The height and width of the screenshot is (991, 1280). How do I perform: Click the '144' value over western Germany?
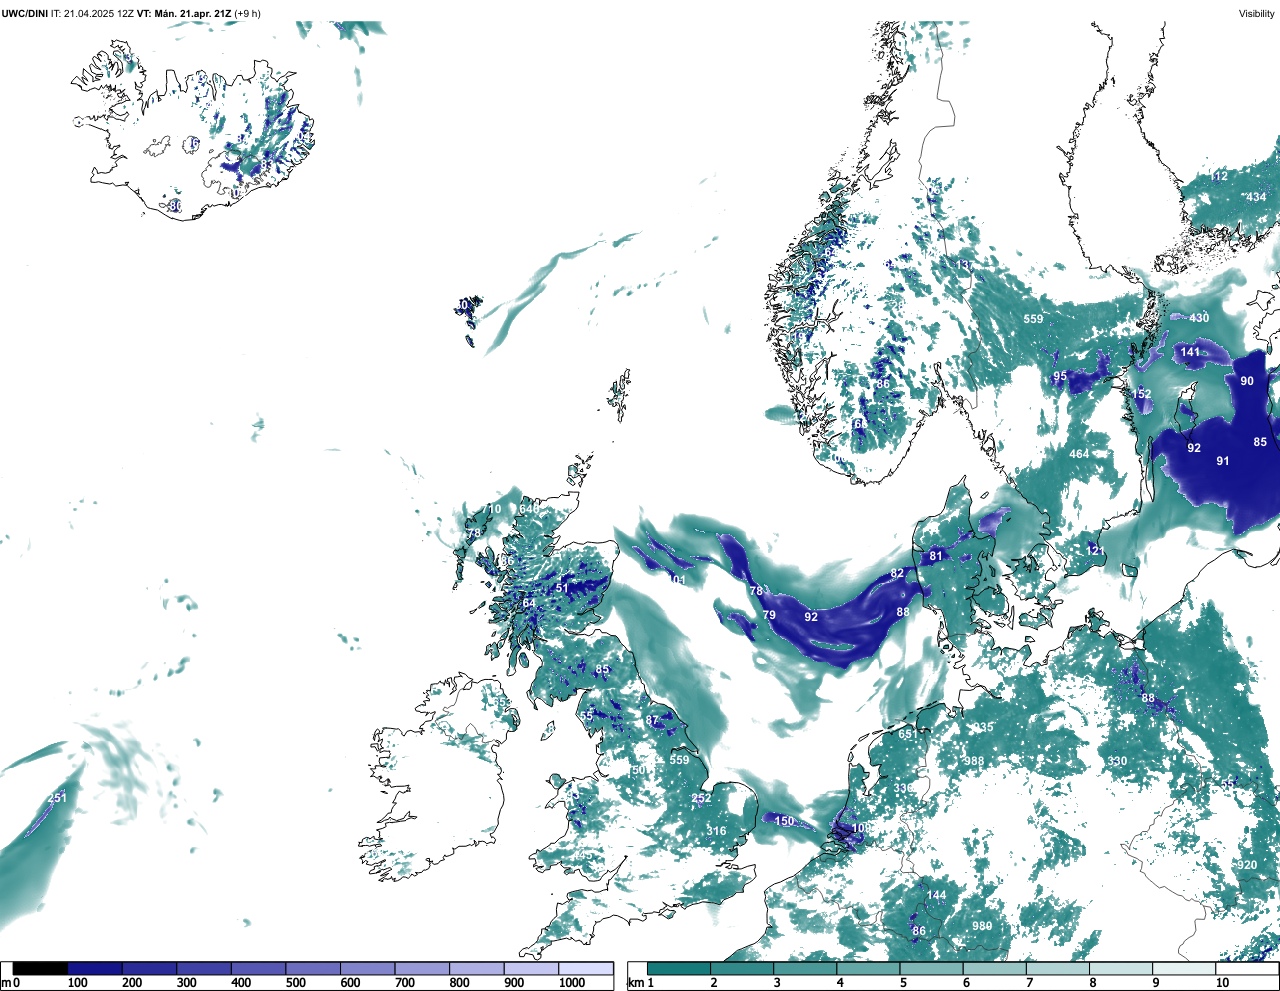[936, 895]
